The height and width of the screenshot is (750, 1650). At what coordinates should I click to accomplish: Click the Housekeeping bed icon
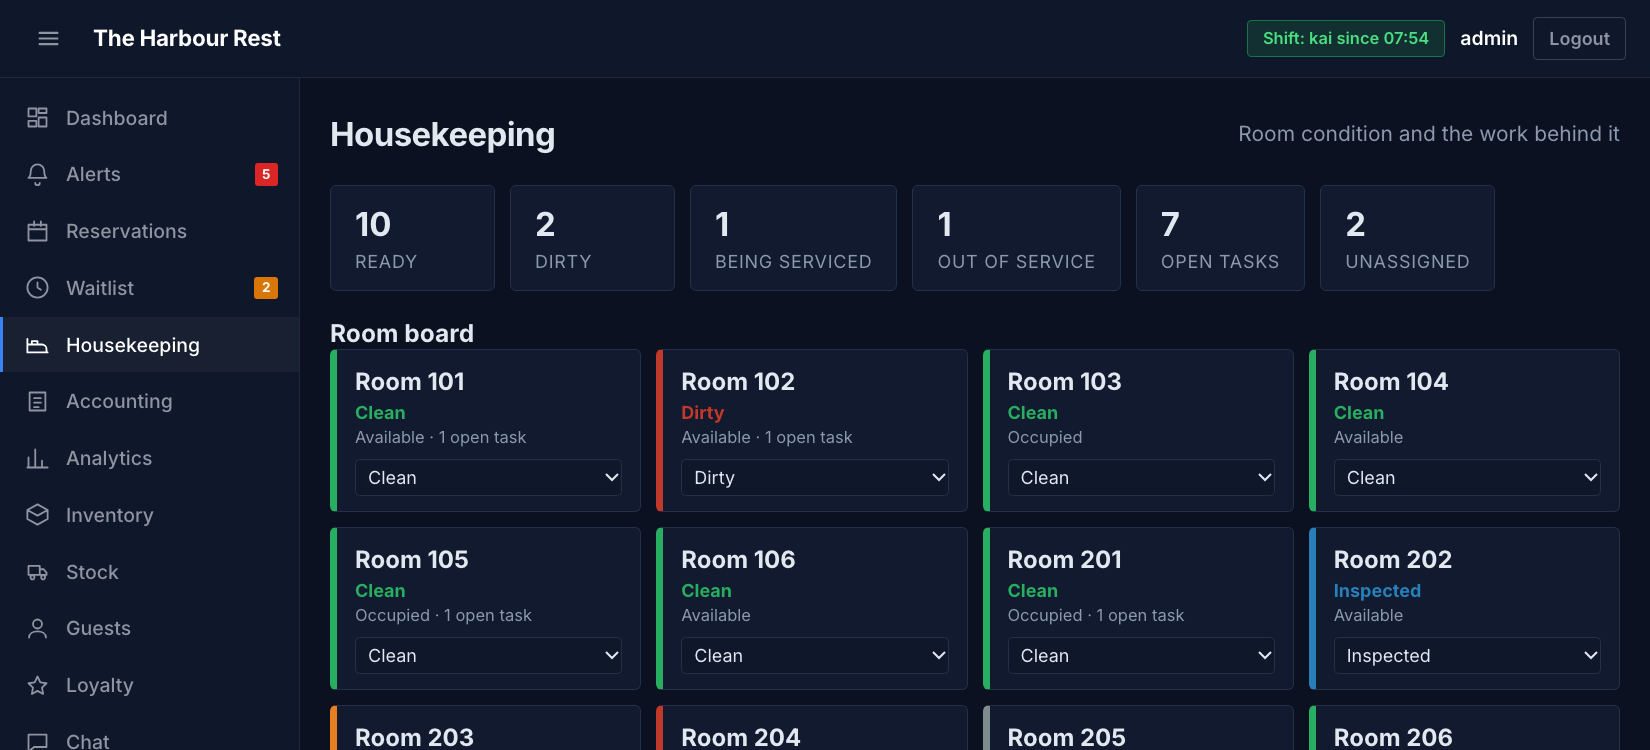pyautogui.click(x=37, y=345)
